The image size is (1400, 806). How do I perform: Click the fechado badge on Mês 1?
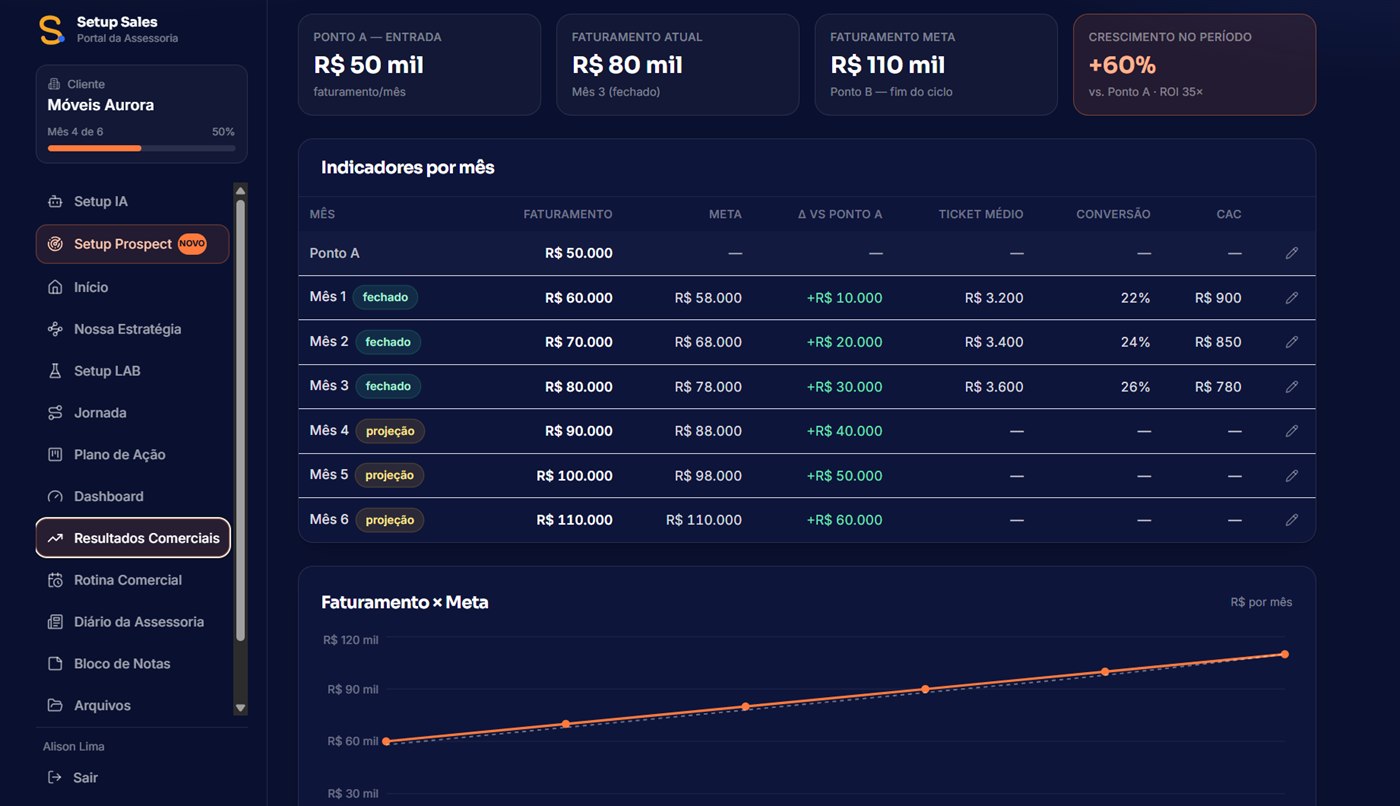385,297
